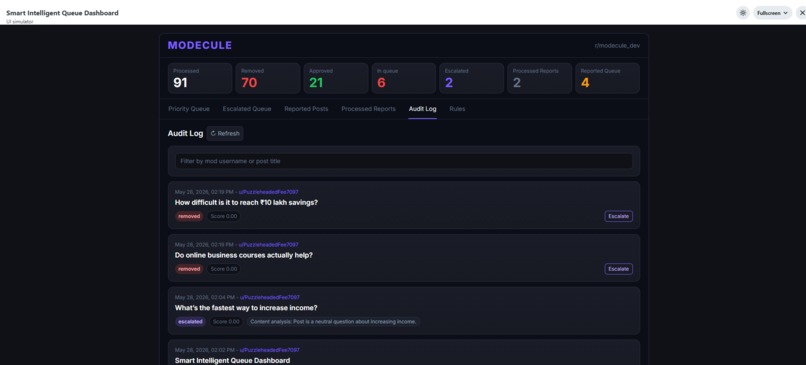Click the MODECULE logo

(x=199, y=45)
